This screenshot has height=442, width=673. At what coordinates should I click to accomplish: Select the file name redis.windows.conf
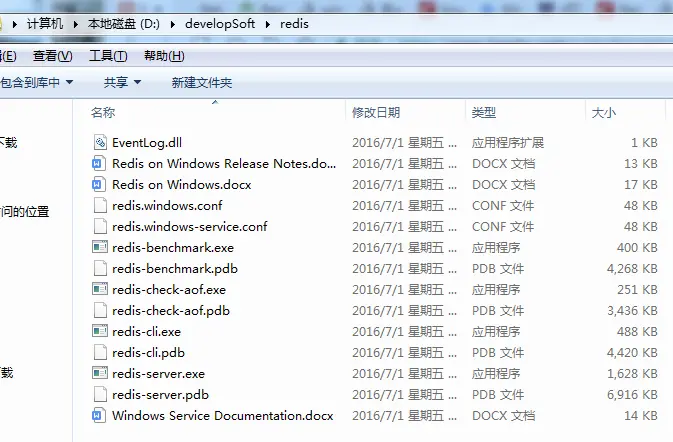coord(167,206)
